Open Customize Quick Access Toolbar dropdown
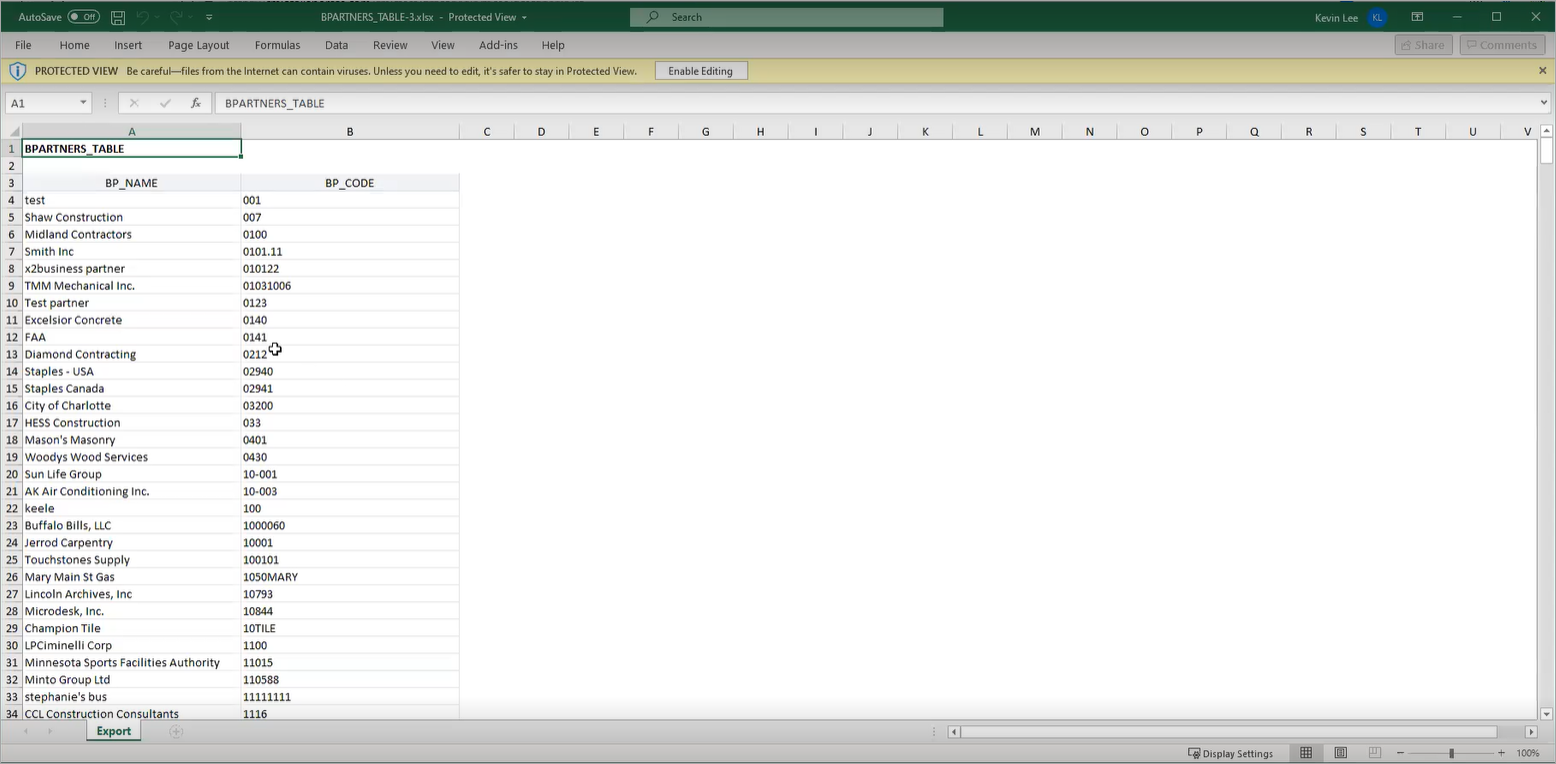The image size is (1556, 764). point(209,17)
